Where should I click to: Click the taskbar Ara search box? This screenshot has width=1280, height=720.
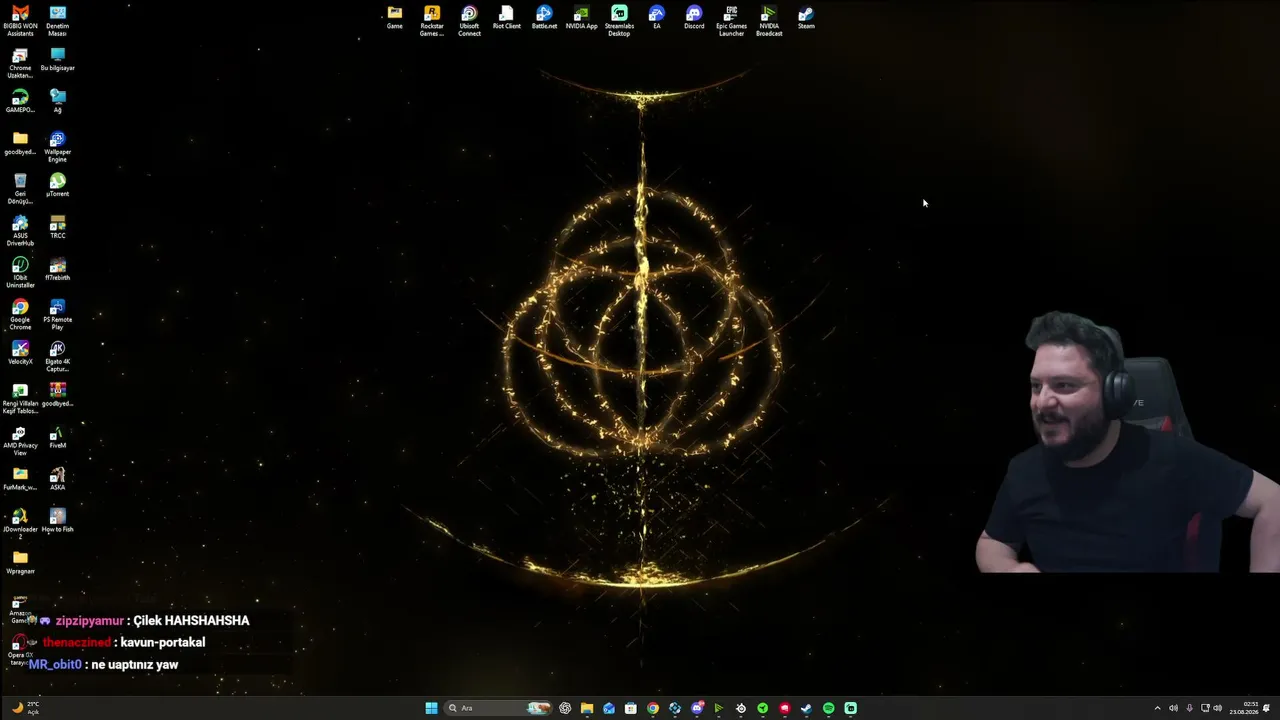[498, 708]
